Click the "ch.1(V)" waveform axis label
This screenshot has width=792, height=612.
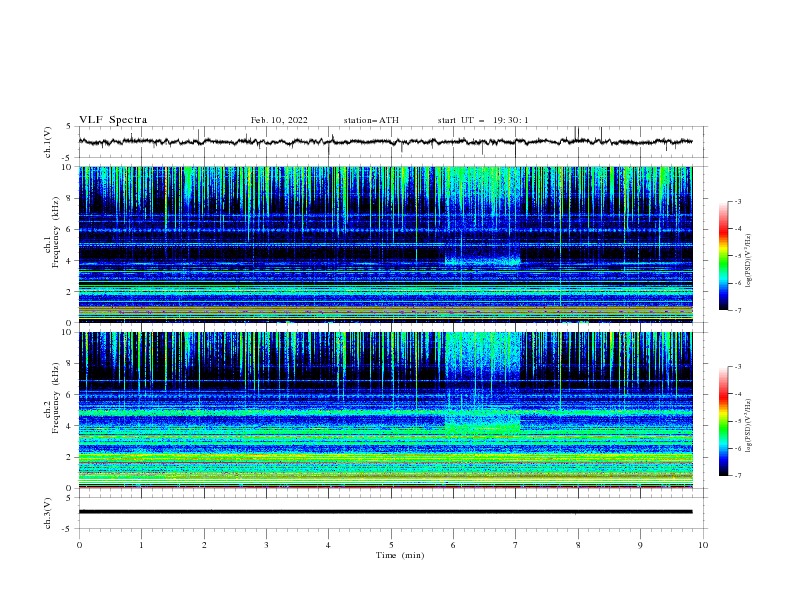[x=48, y=142]
